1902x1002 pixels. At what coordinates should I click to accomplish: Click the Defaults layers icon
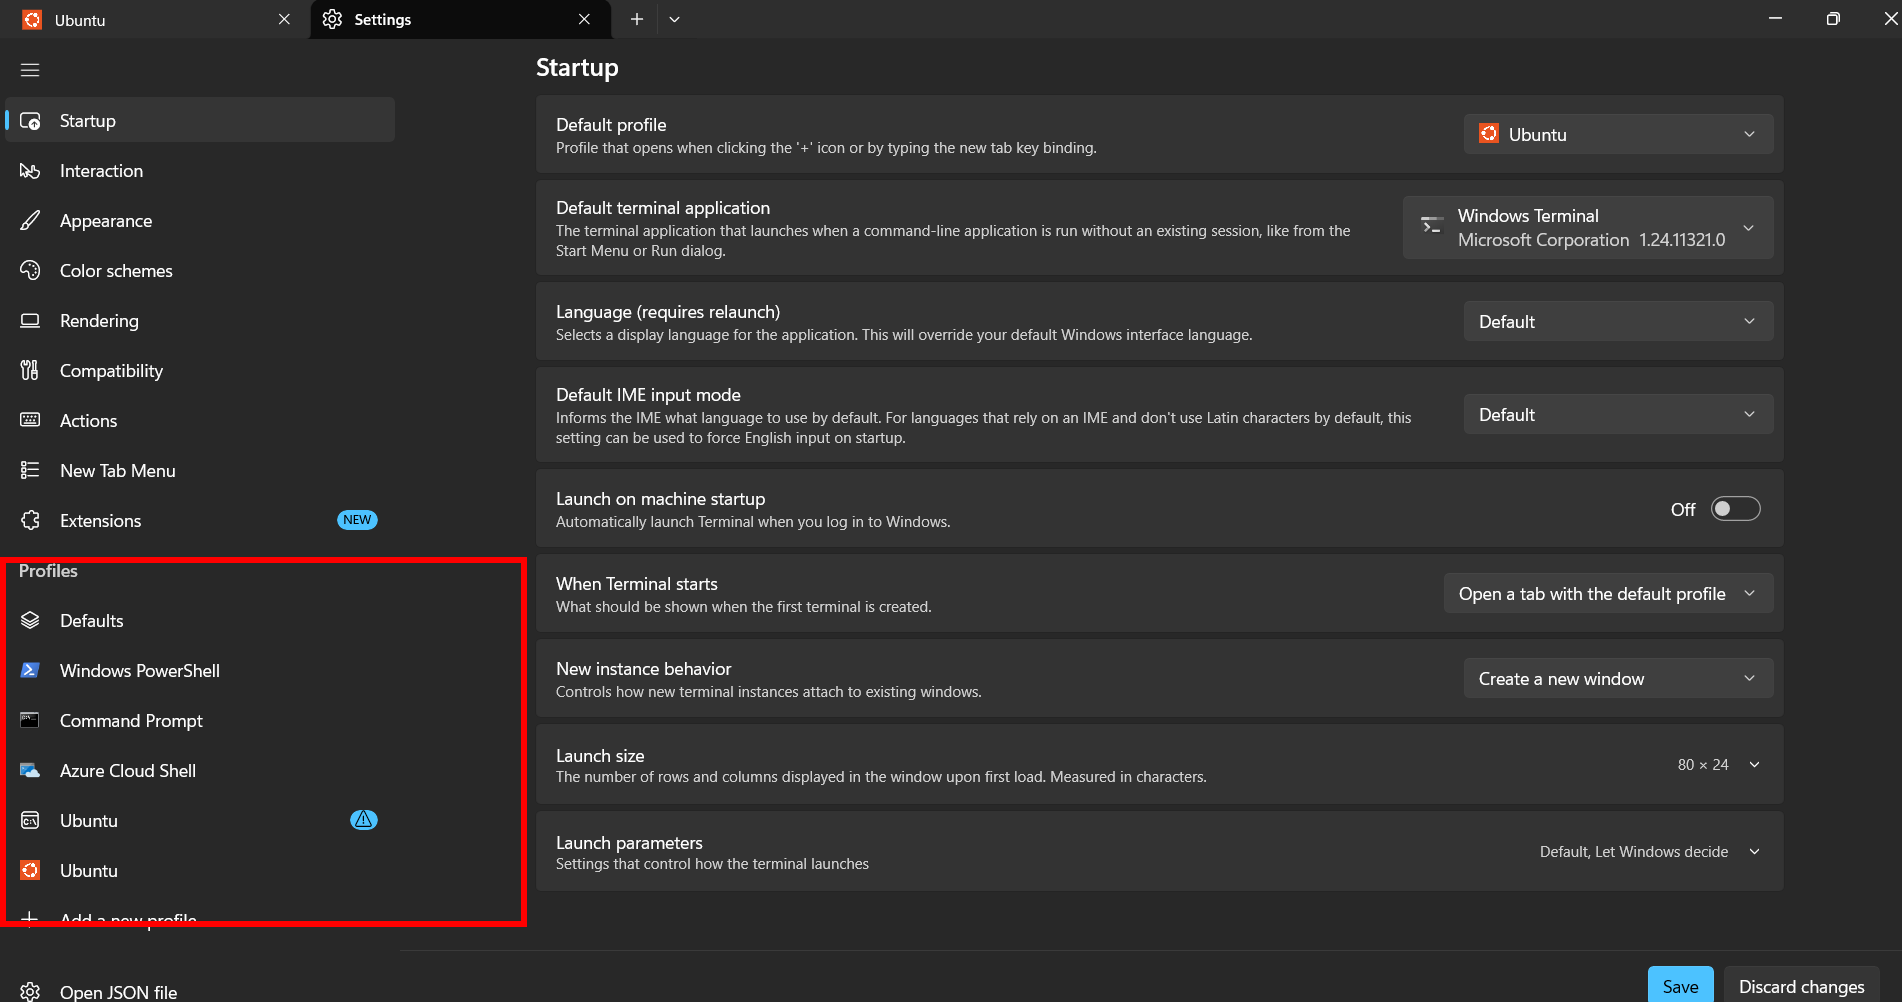coord(30,621)
